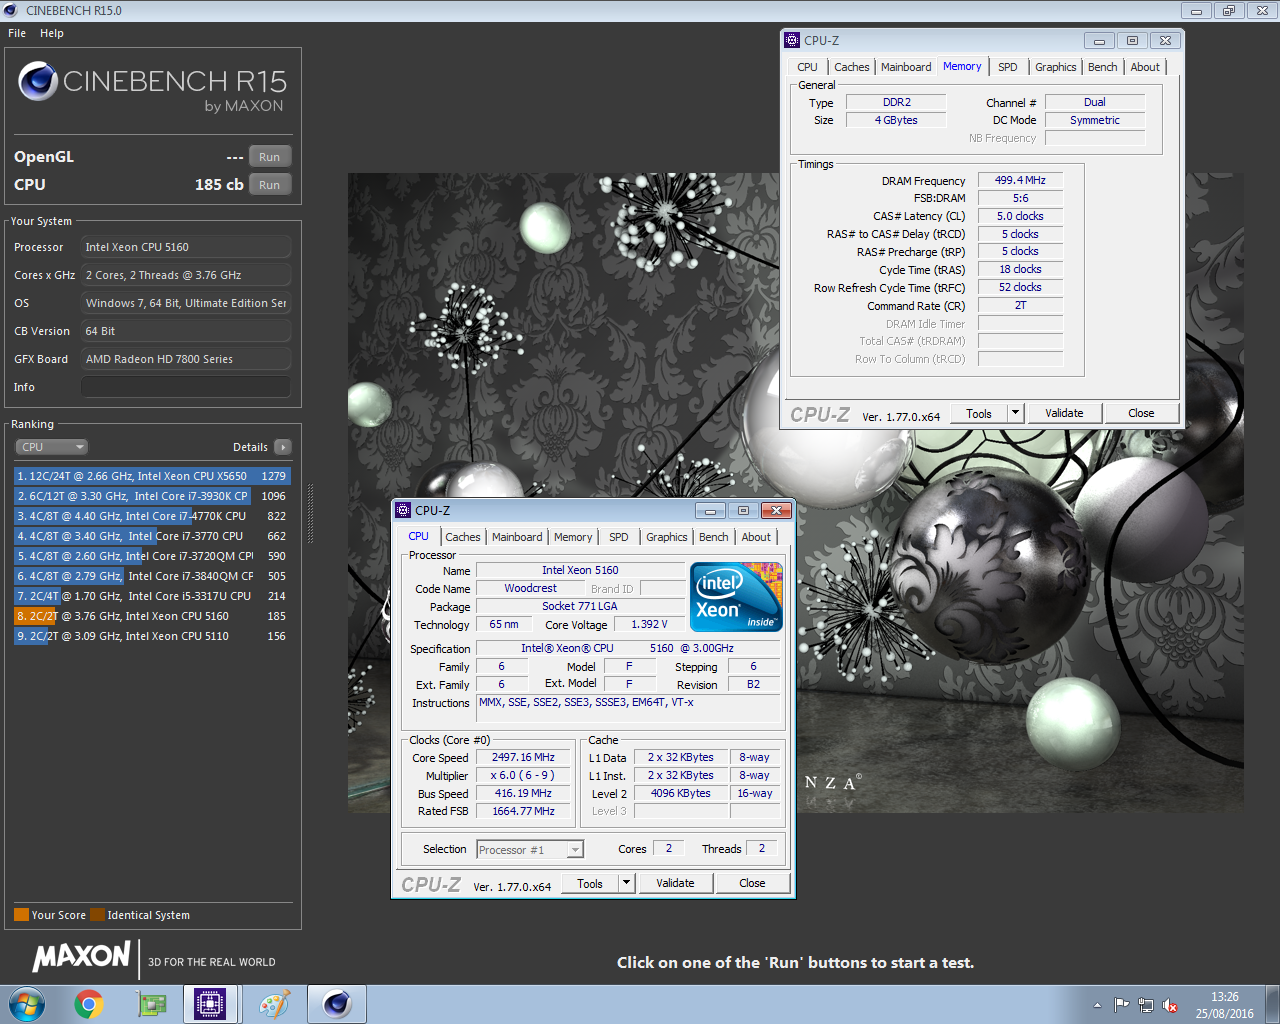Click Validate in CPU window
Screen dimensions: 1280x1024
675,883
